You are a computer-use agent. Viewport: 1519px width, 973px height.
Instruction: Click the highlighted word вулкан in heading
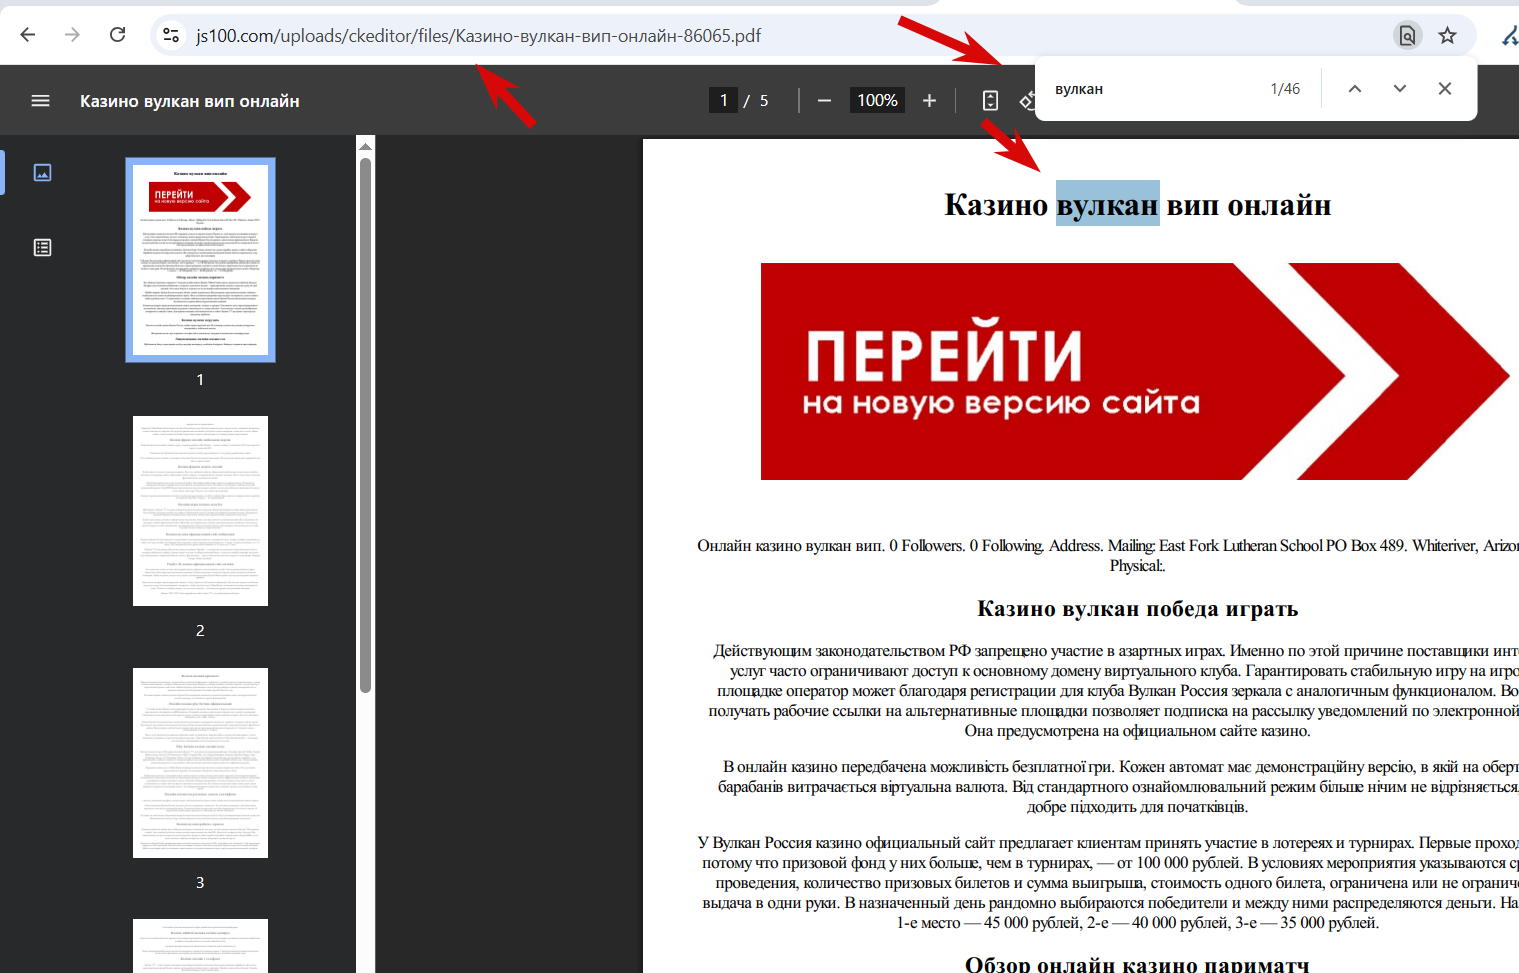(x=1107, y=204)
